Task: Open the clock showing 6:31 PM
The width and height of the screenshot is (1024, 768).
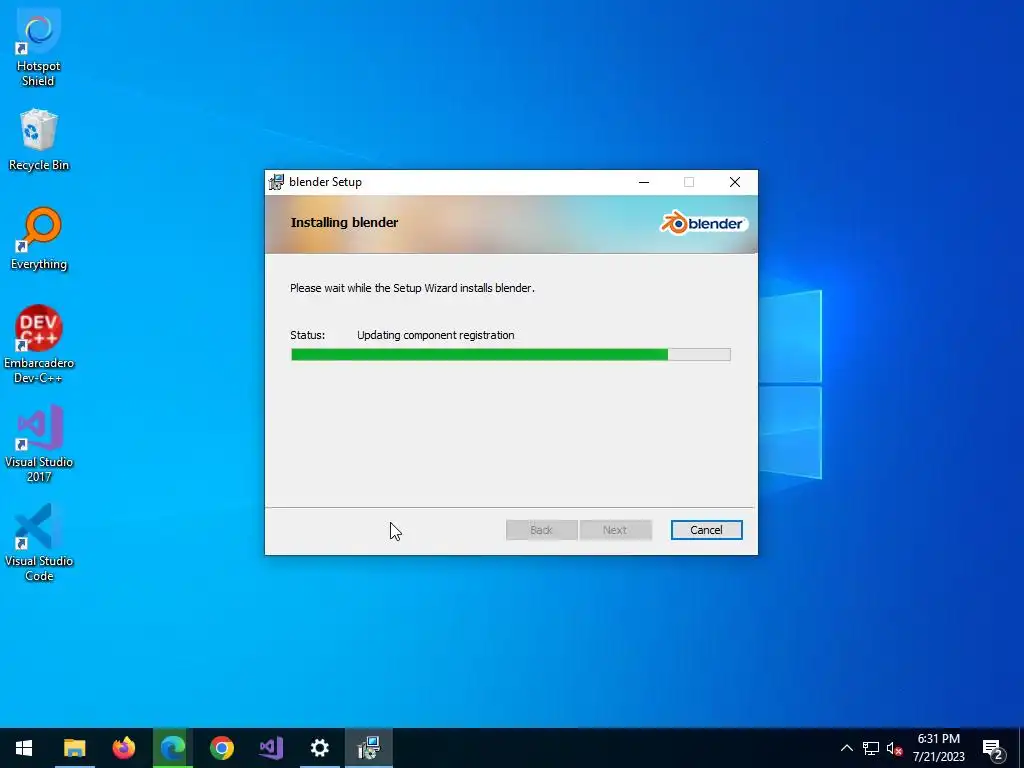Action: point(938,748)
